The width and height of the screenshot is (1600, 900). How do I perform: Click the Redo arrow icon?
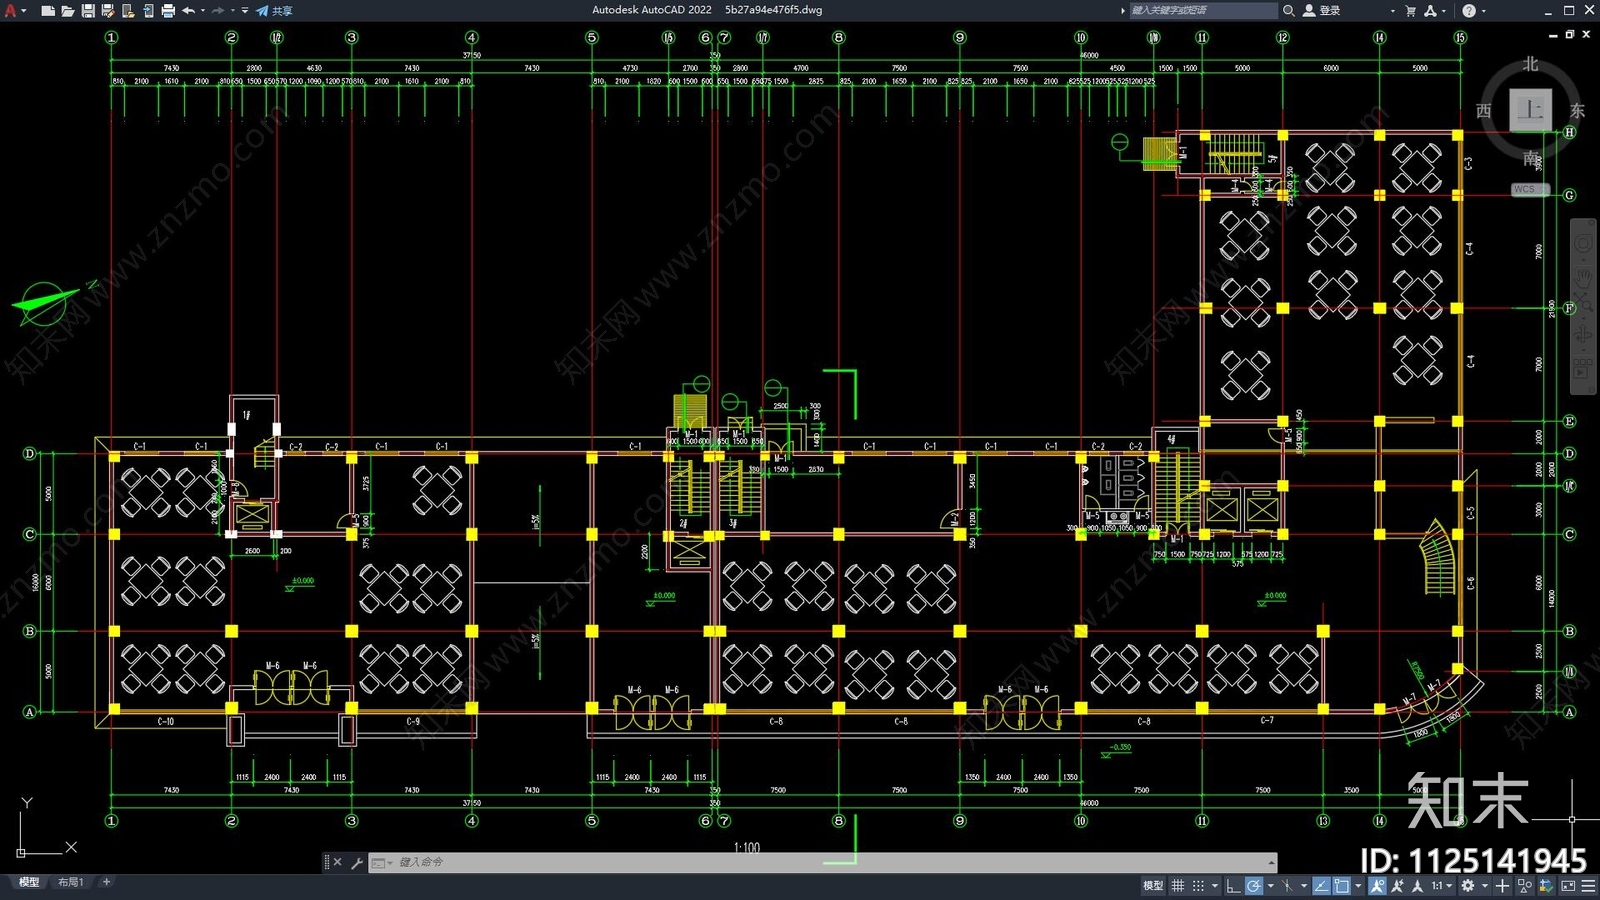click(218, 11)
